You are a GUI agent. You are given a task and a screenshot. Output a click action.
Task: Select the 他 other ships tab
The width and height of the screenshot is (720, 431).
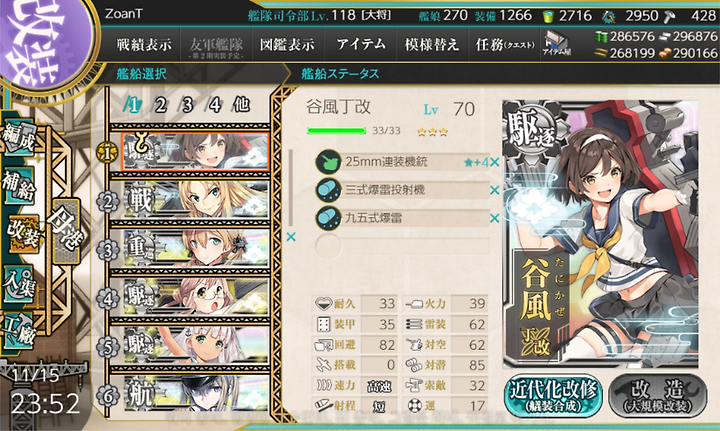pyautogui.click(x=242, y=105)
